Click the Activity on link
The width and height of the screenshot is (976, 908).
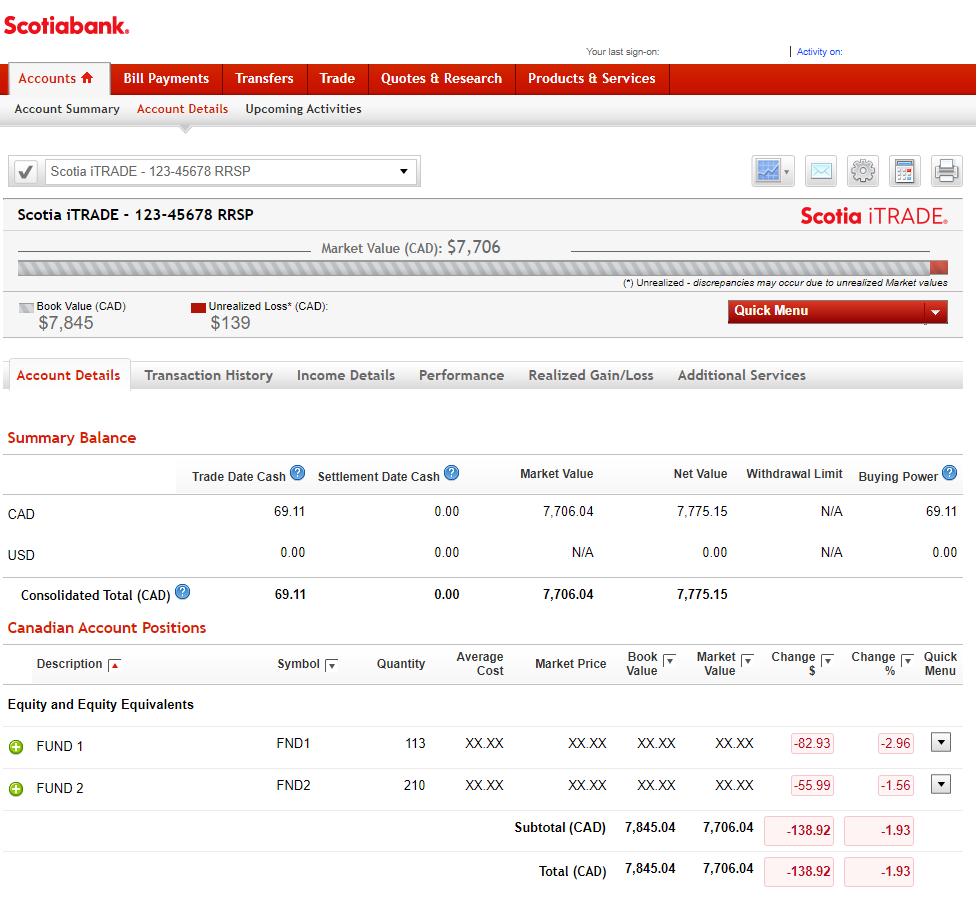[x=819, y=52]
